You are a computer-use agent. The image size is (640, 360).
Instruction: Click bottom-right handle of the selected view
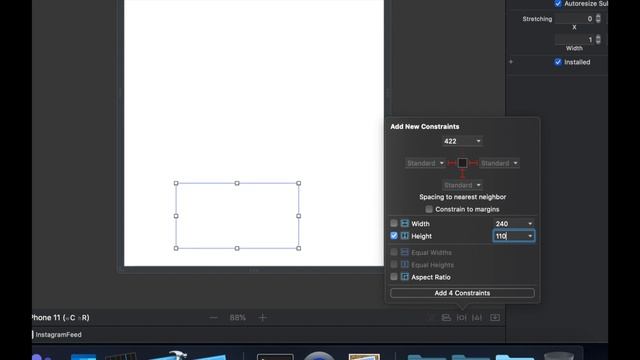[x=299, y=248]
